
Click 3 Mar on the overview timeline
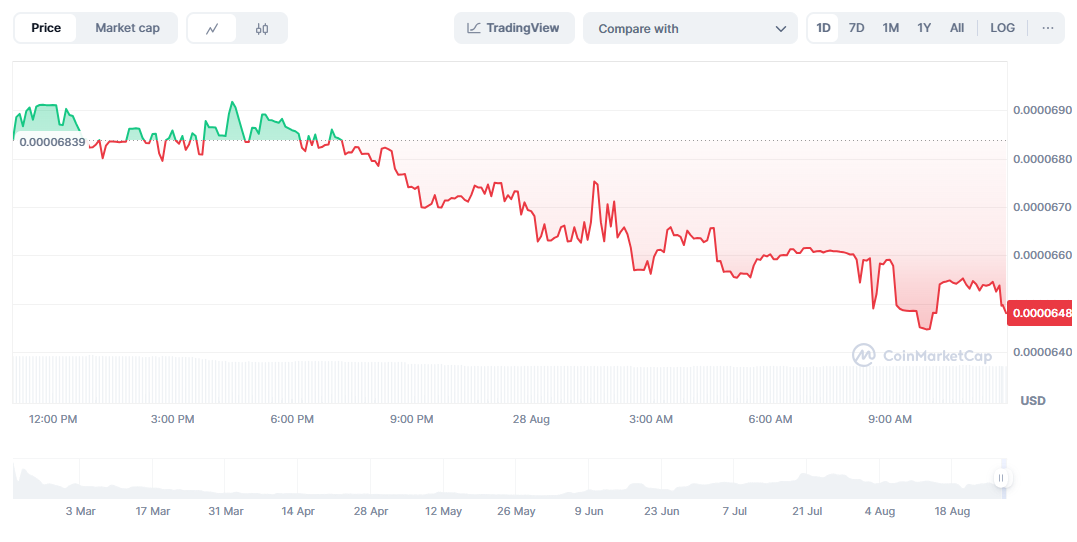tap(80, 511)
